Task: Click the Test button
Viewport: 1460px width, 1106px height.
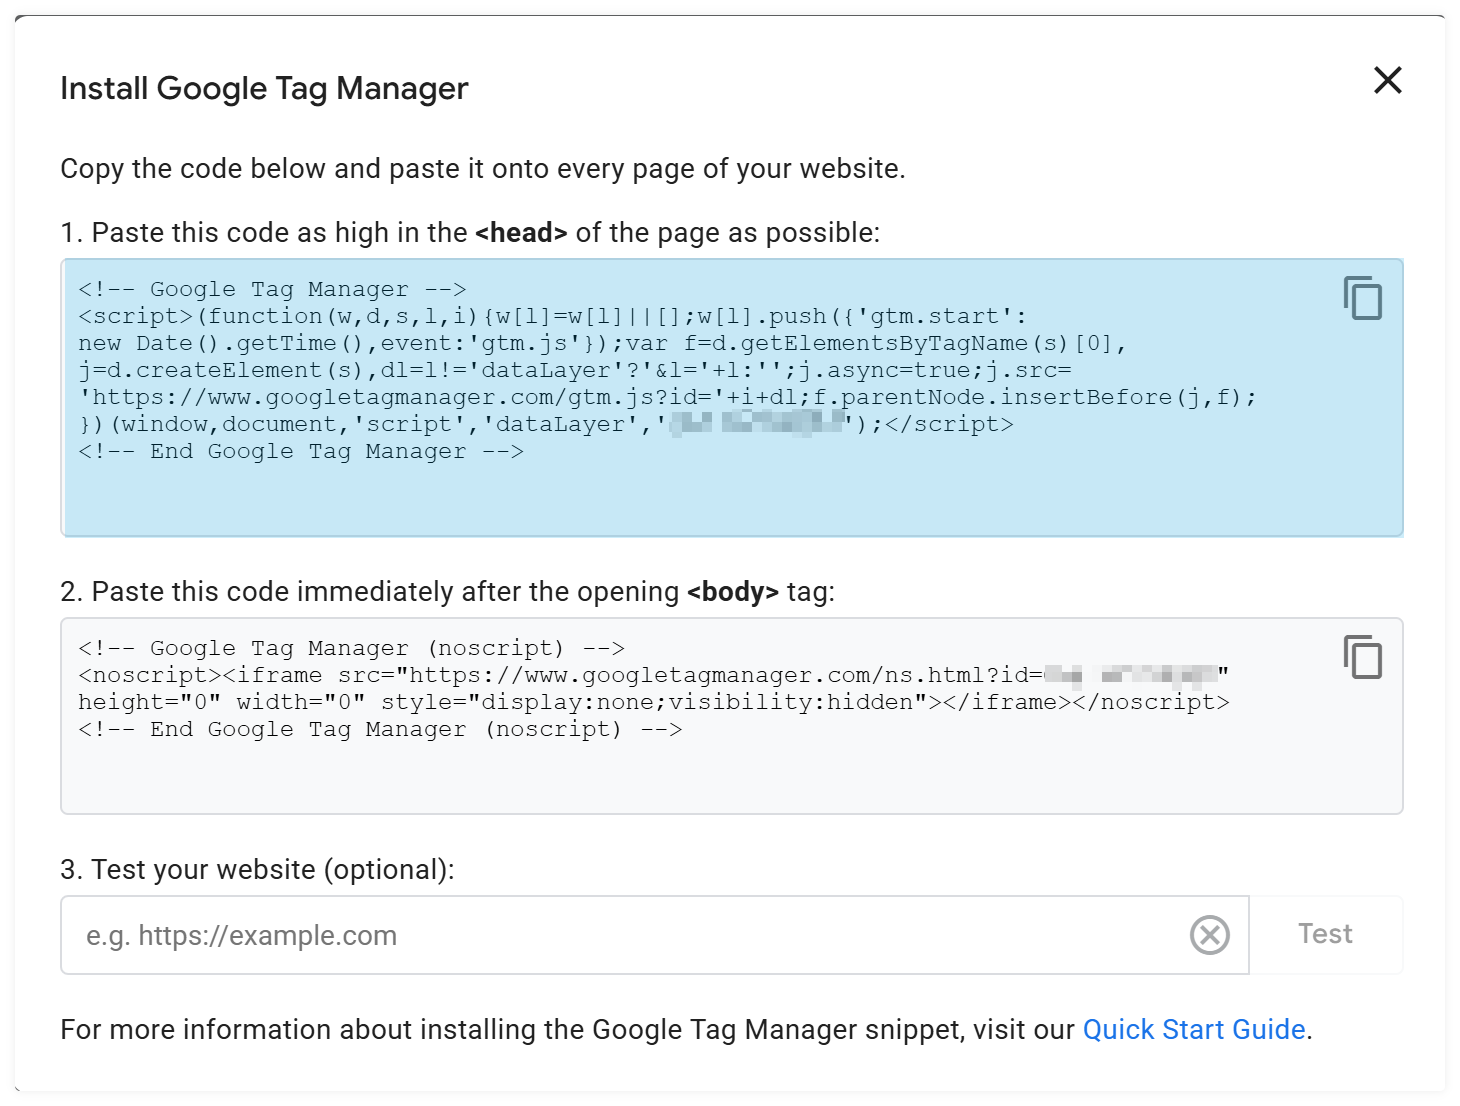Action: click(x=1326, y=934)
